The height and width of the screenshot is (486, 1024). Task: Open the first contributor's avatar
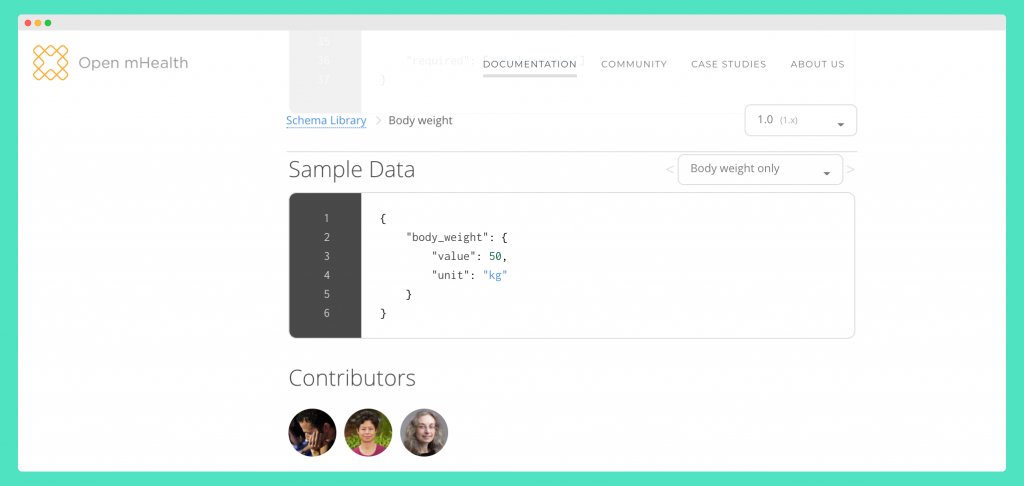click(312, 432)
